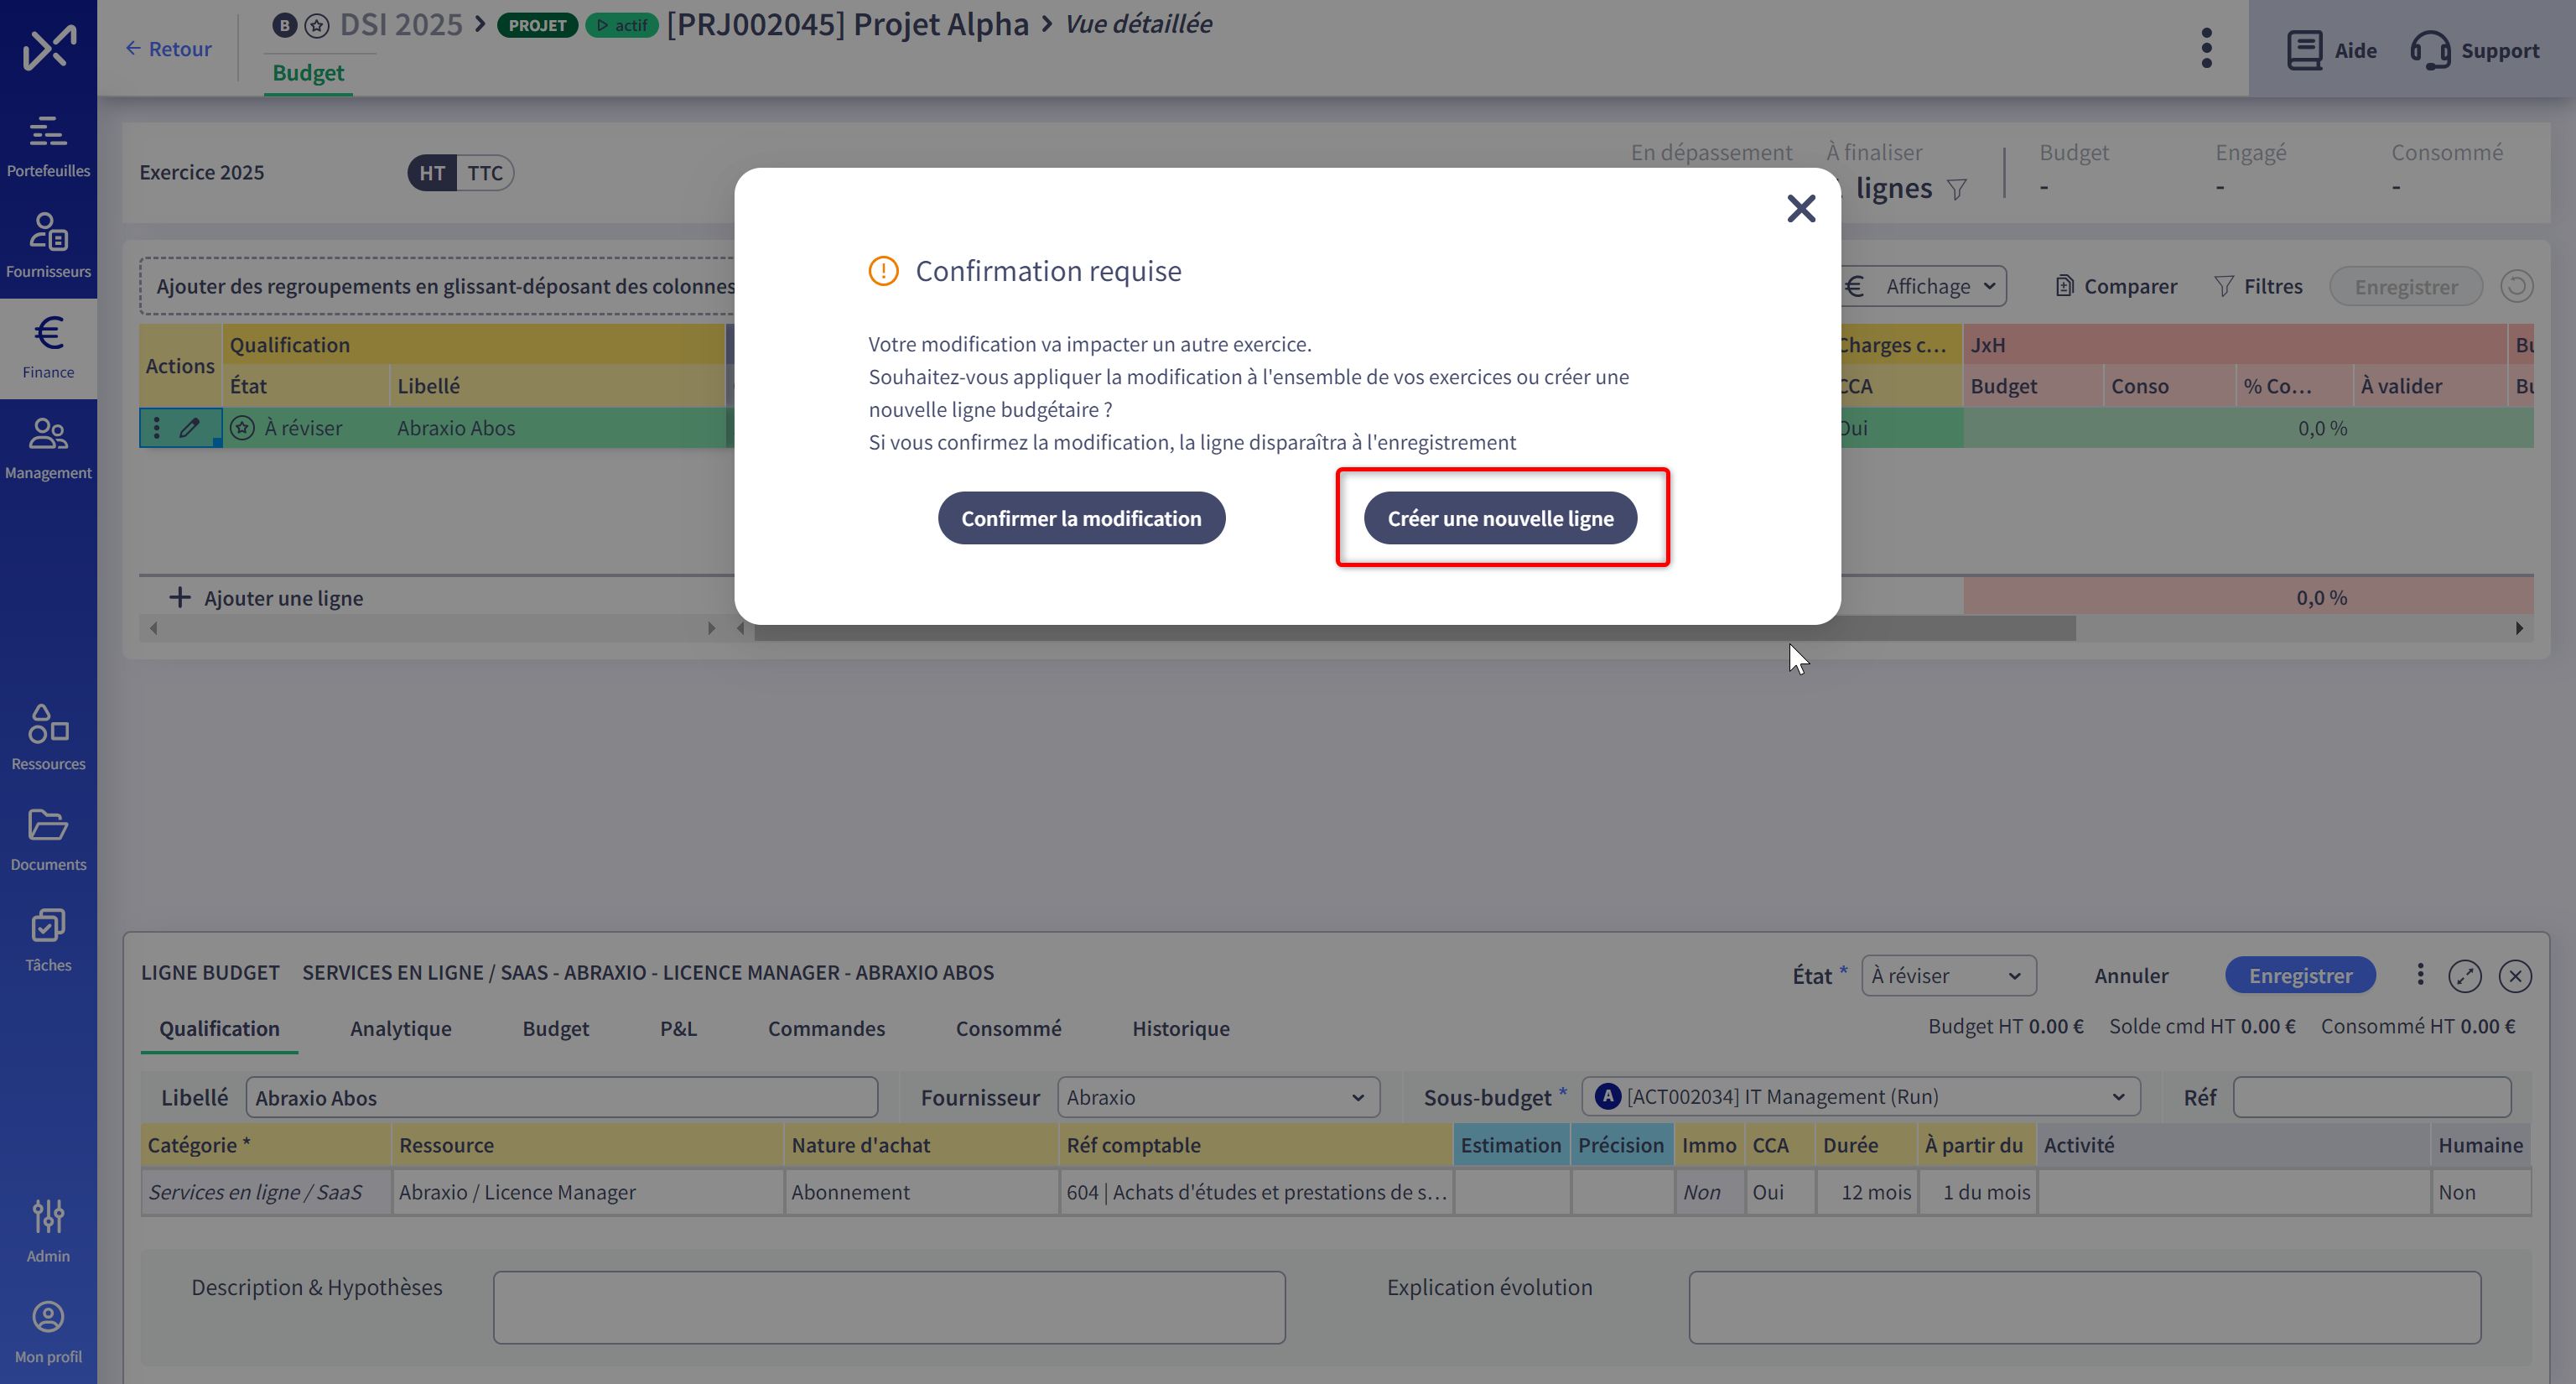Switch to the Budget top tab
This screenshot has width=2576, height=1384.
tap(308, 73)
